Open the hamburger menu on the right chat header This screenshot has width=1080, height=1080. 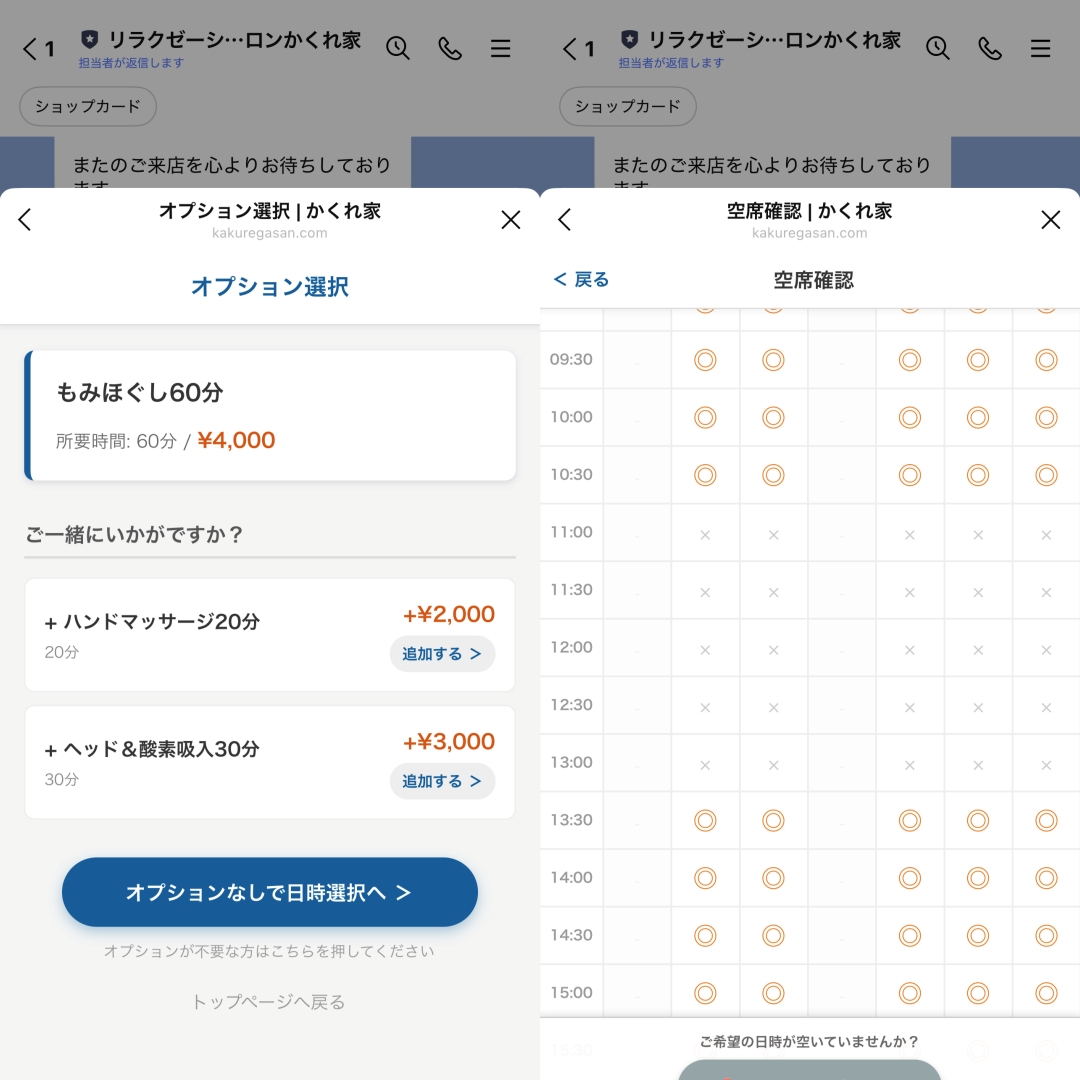pyautogui.click(x=1040, y=47)
